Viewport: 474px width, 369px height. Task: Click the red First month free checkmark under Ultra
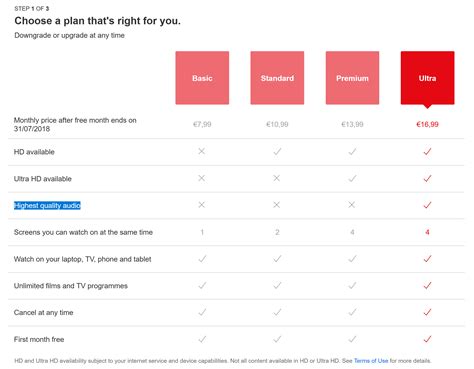427,339
